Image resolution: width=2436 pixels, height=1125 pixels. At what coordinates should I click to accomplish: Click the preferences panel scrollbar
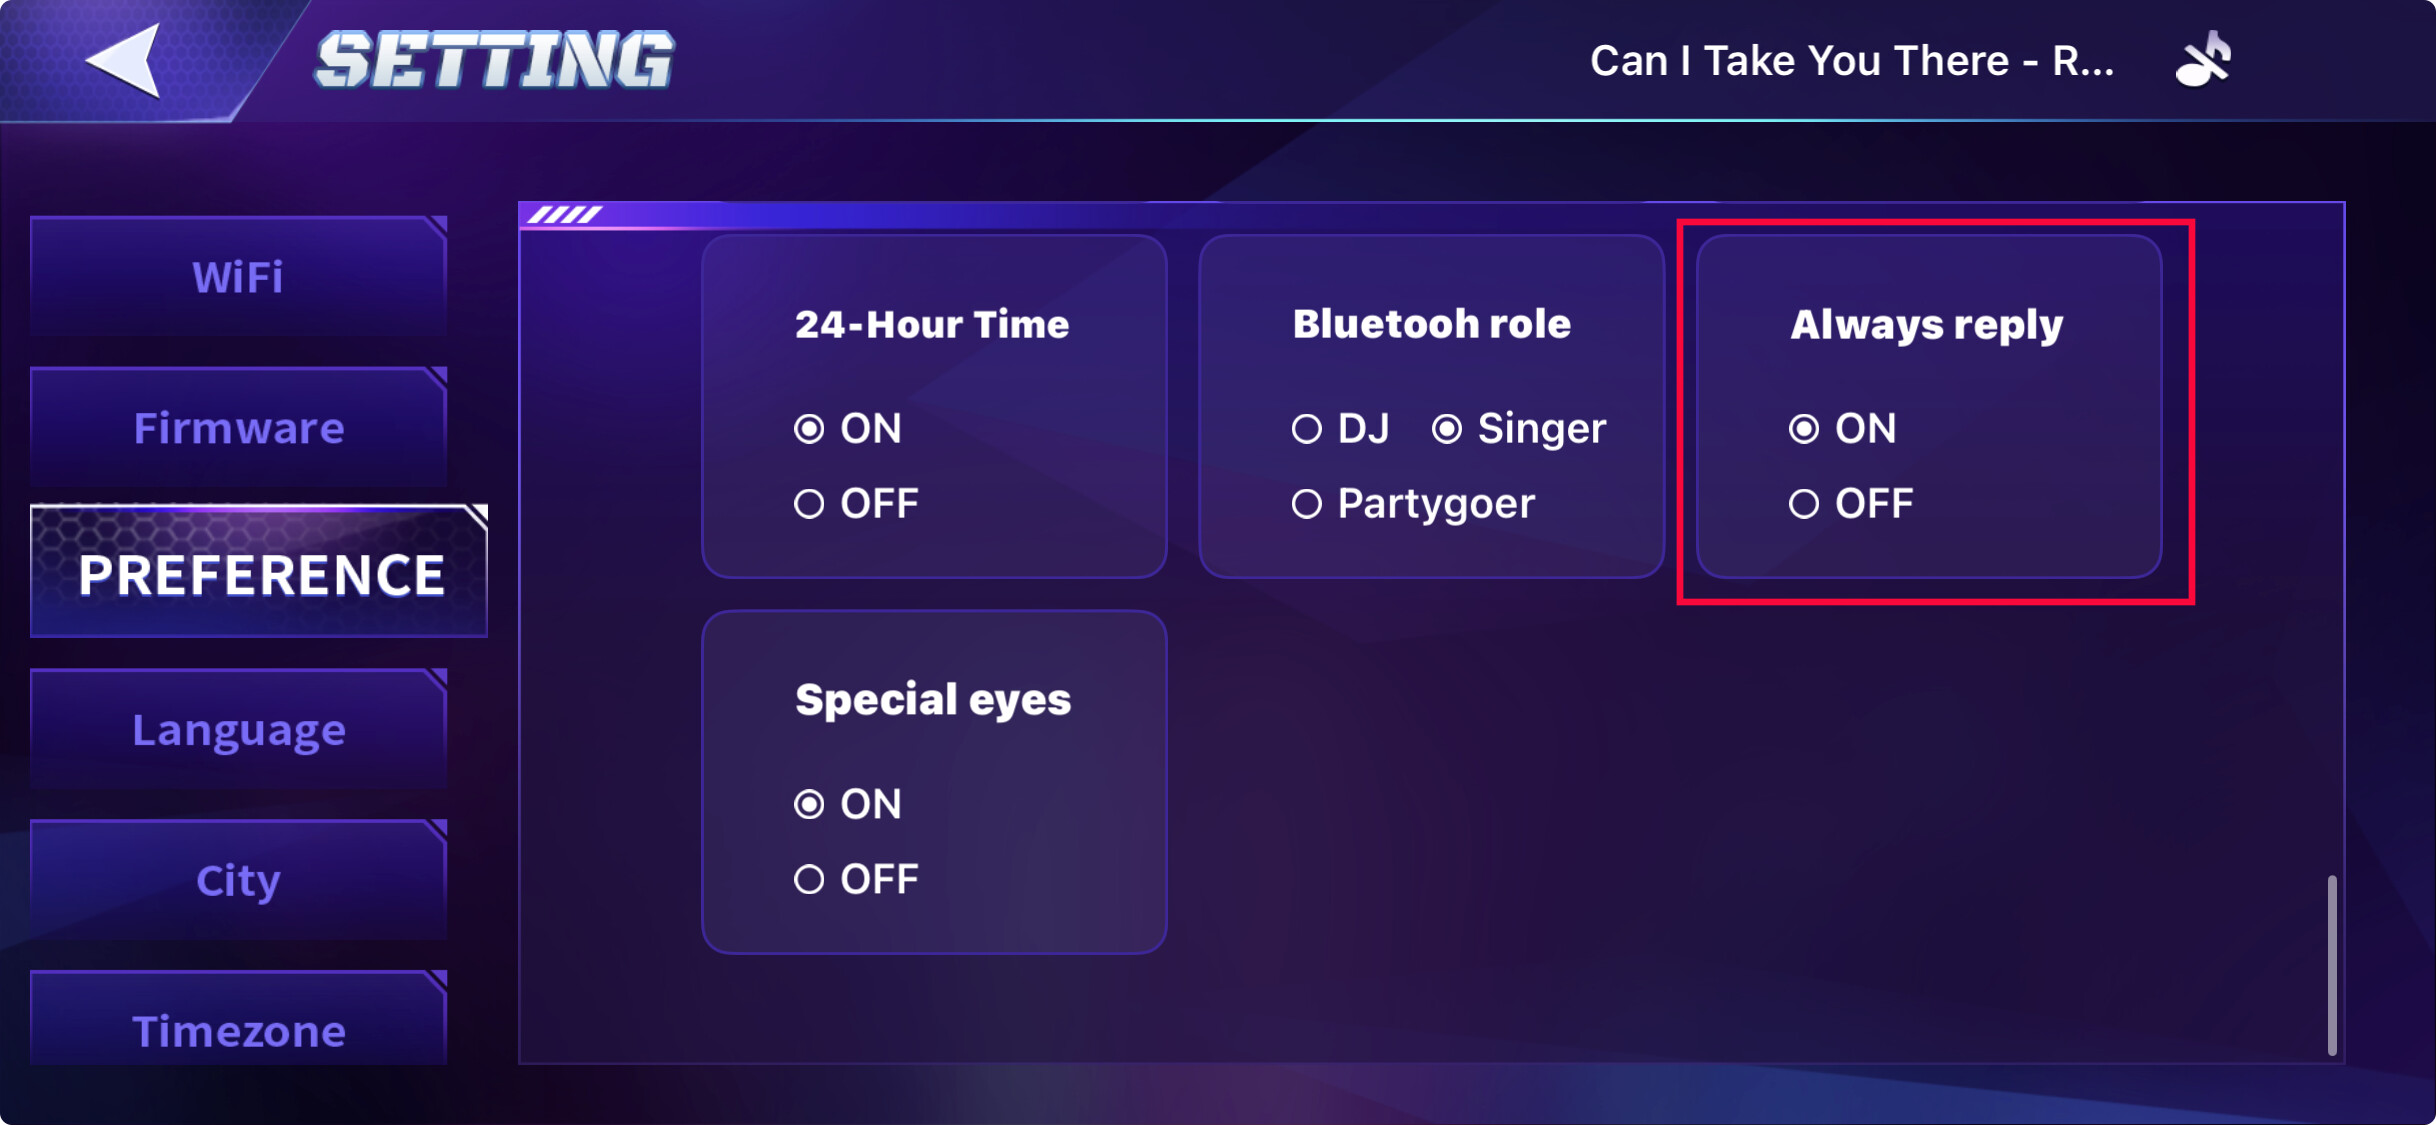2331,964
